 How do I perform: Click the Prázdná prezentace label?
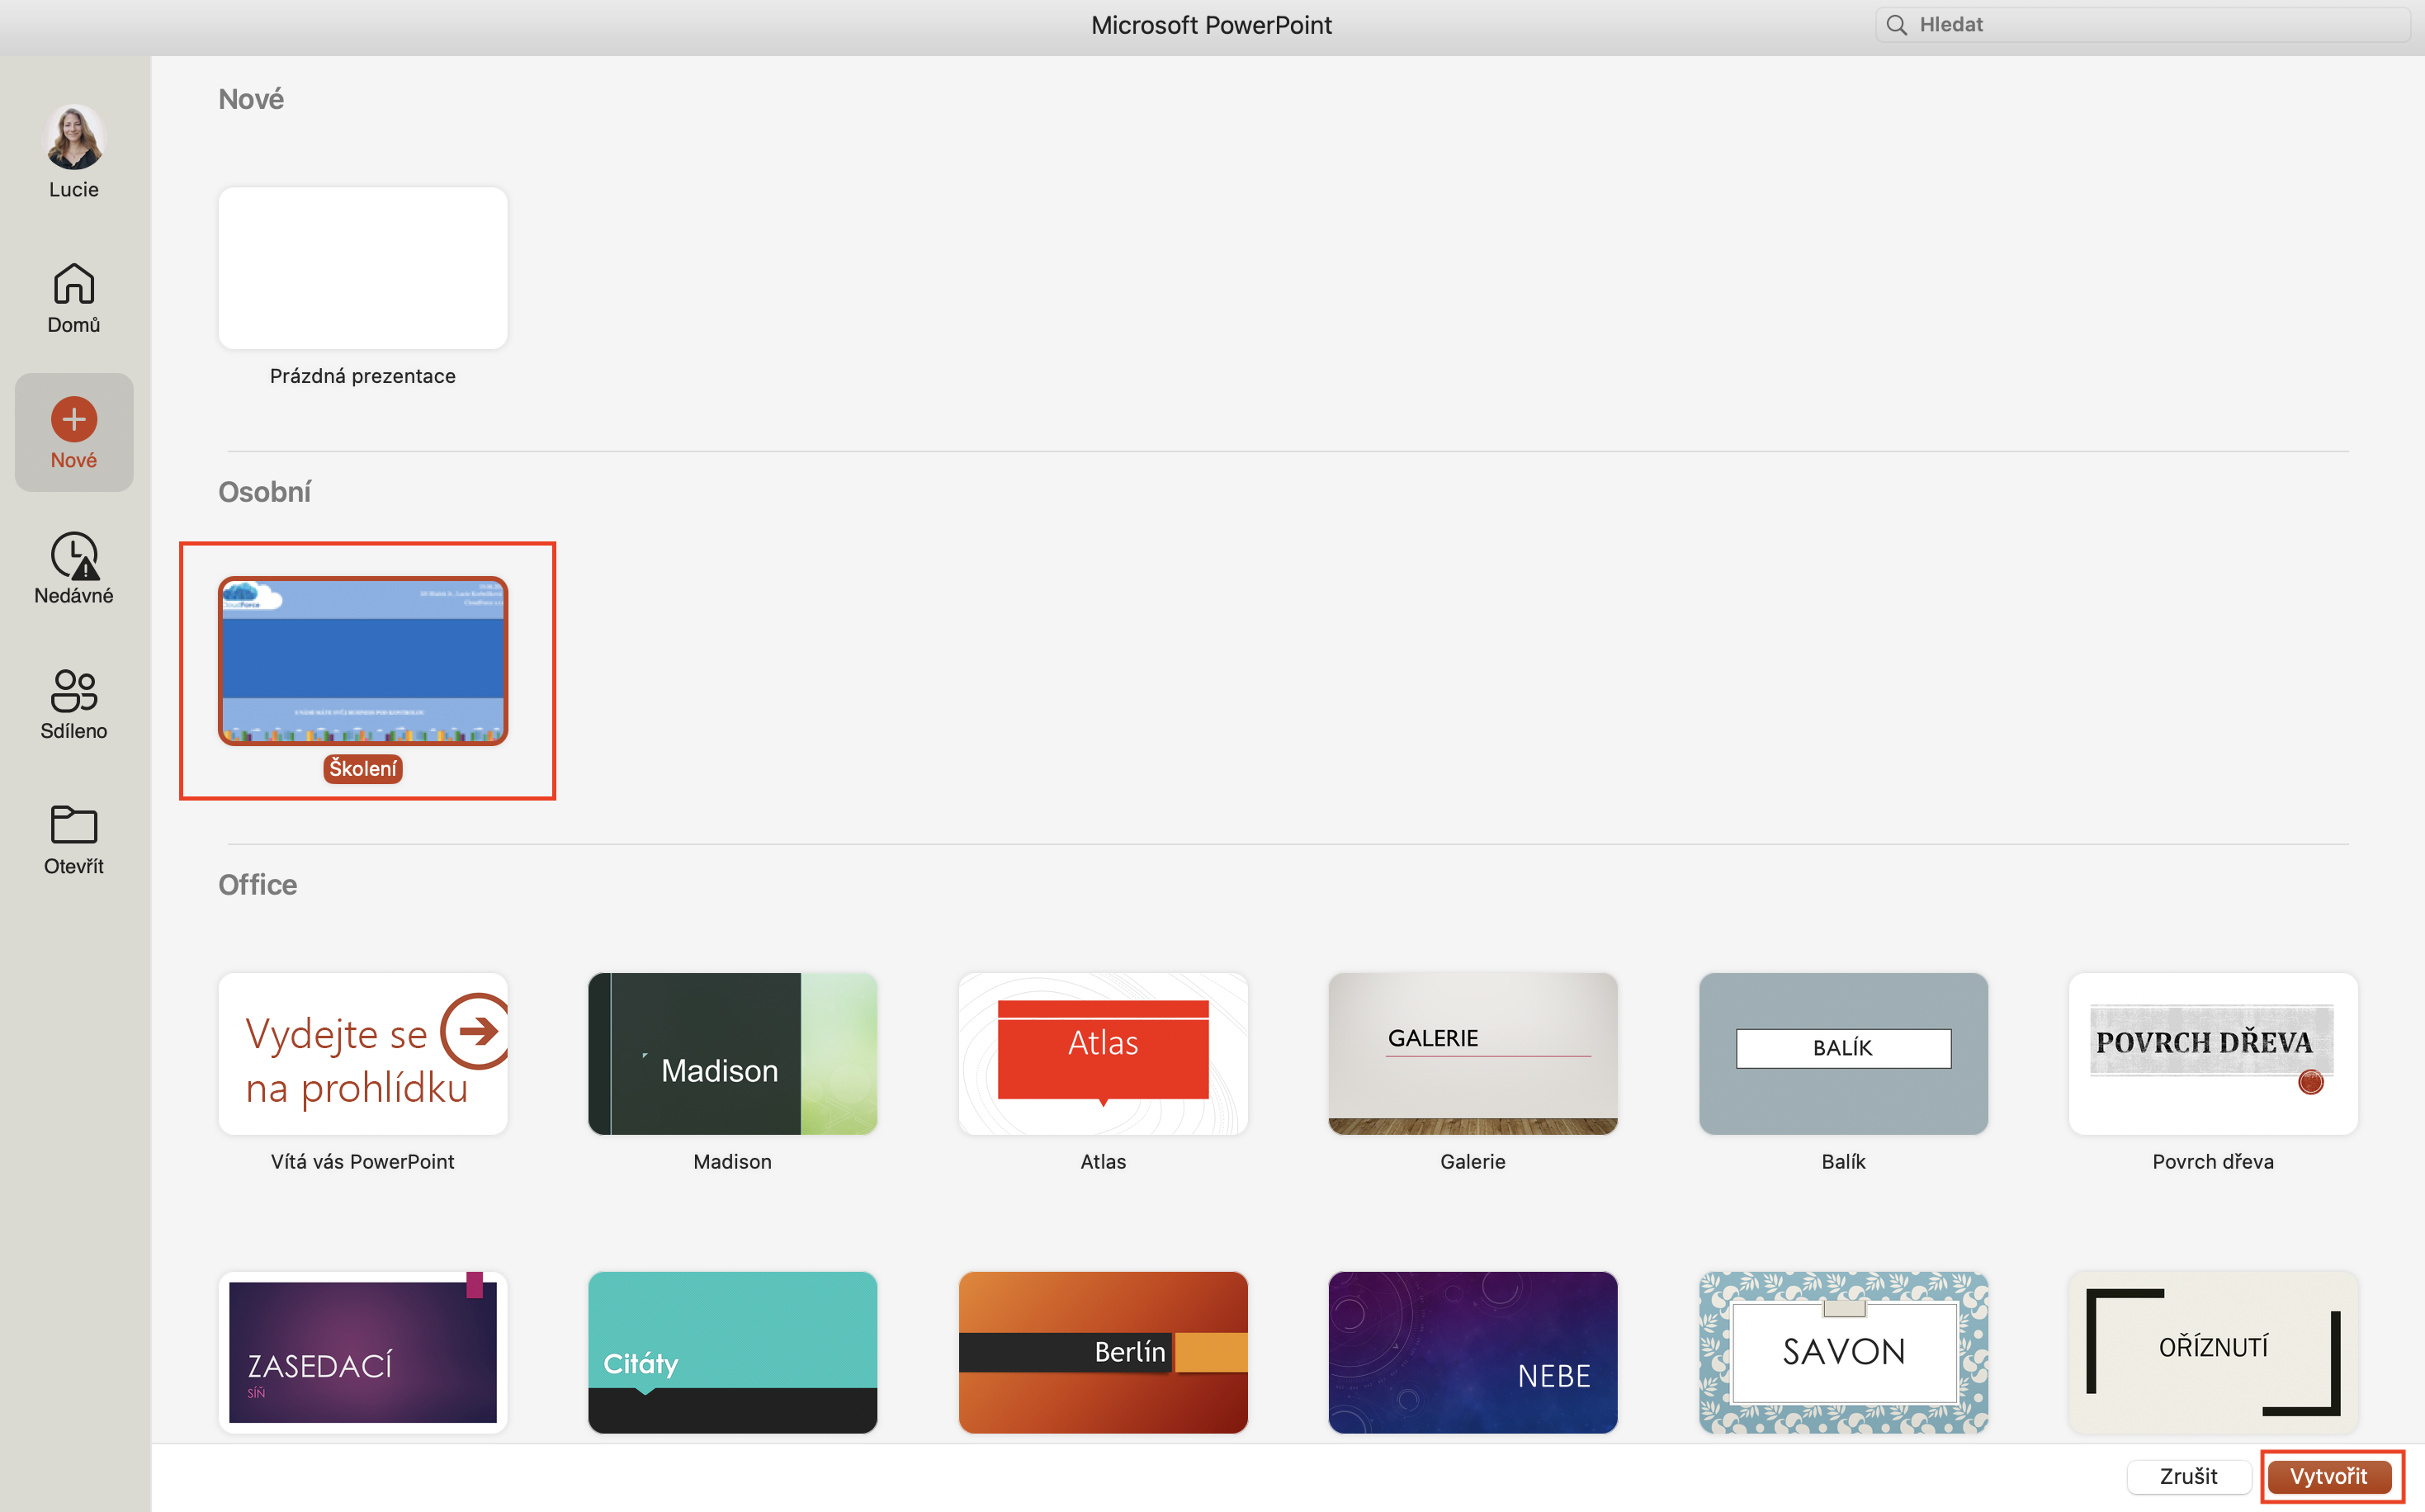(363, 376)
